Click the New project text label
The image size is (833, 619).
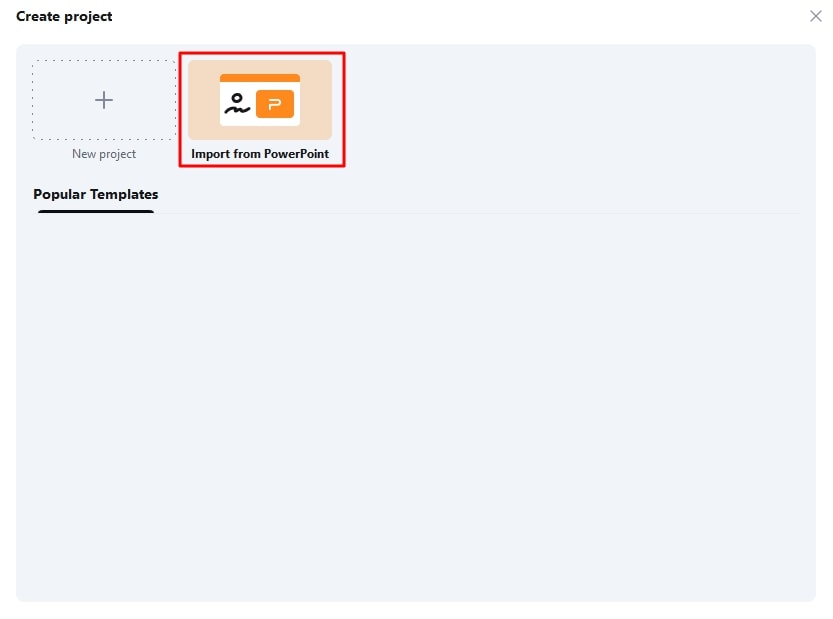(x=104, y=154)
